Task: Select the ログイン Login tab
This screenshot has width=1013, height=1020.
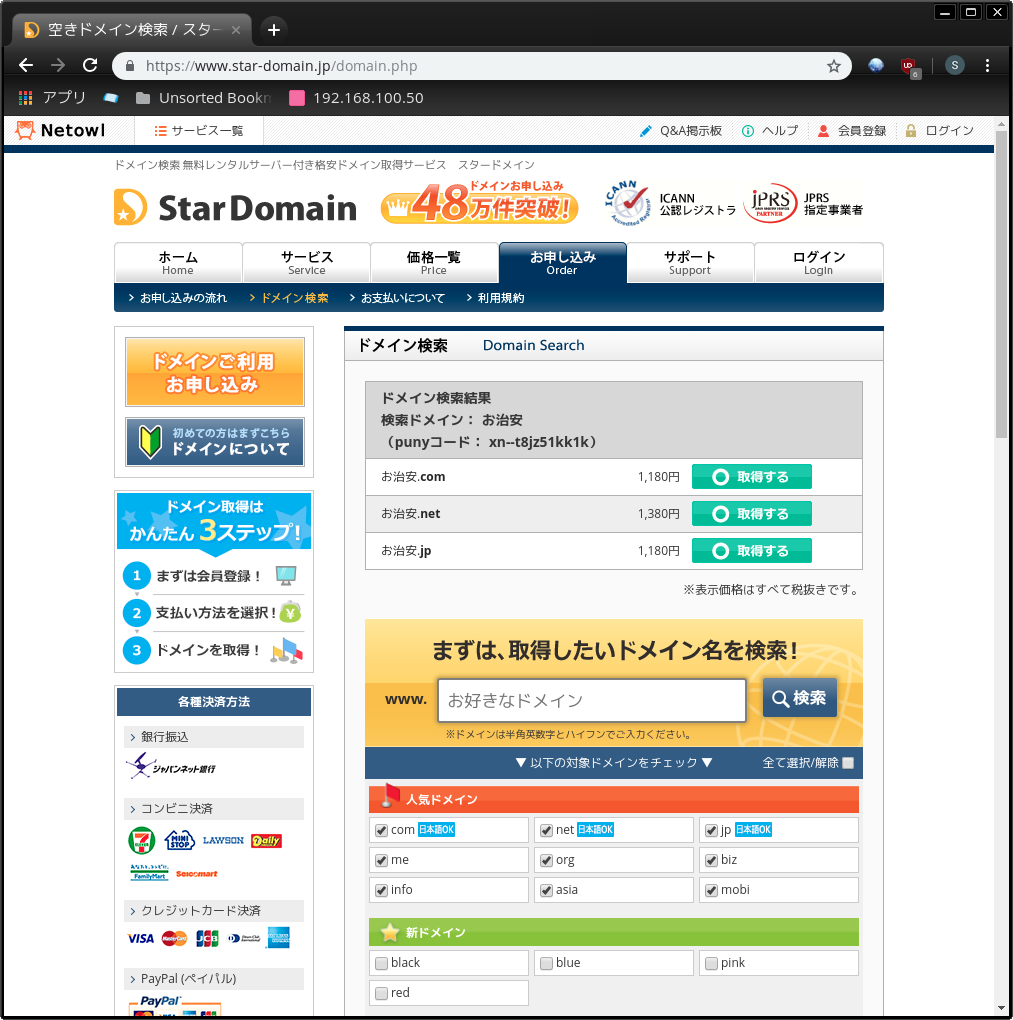Action: click(818, 263)
